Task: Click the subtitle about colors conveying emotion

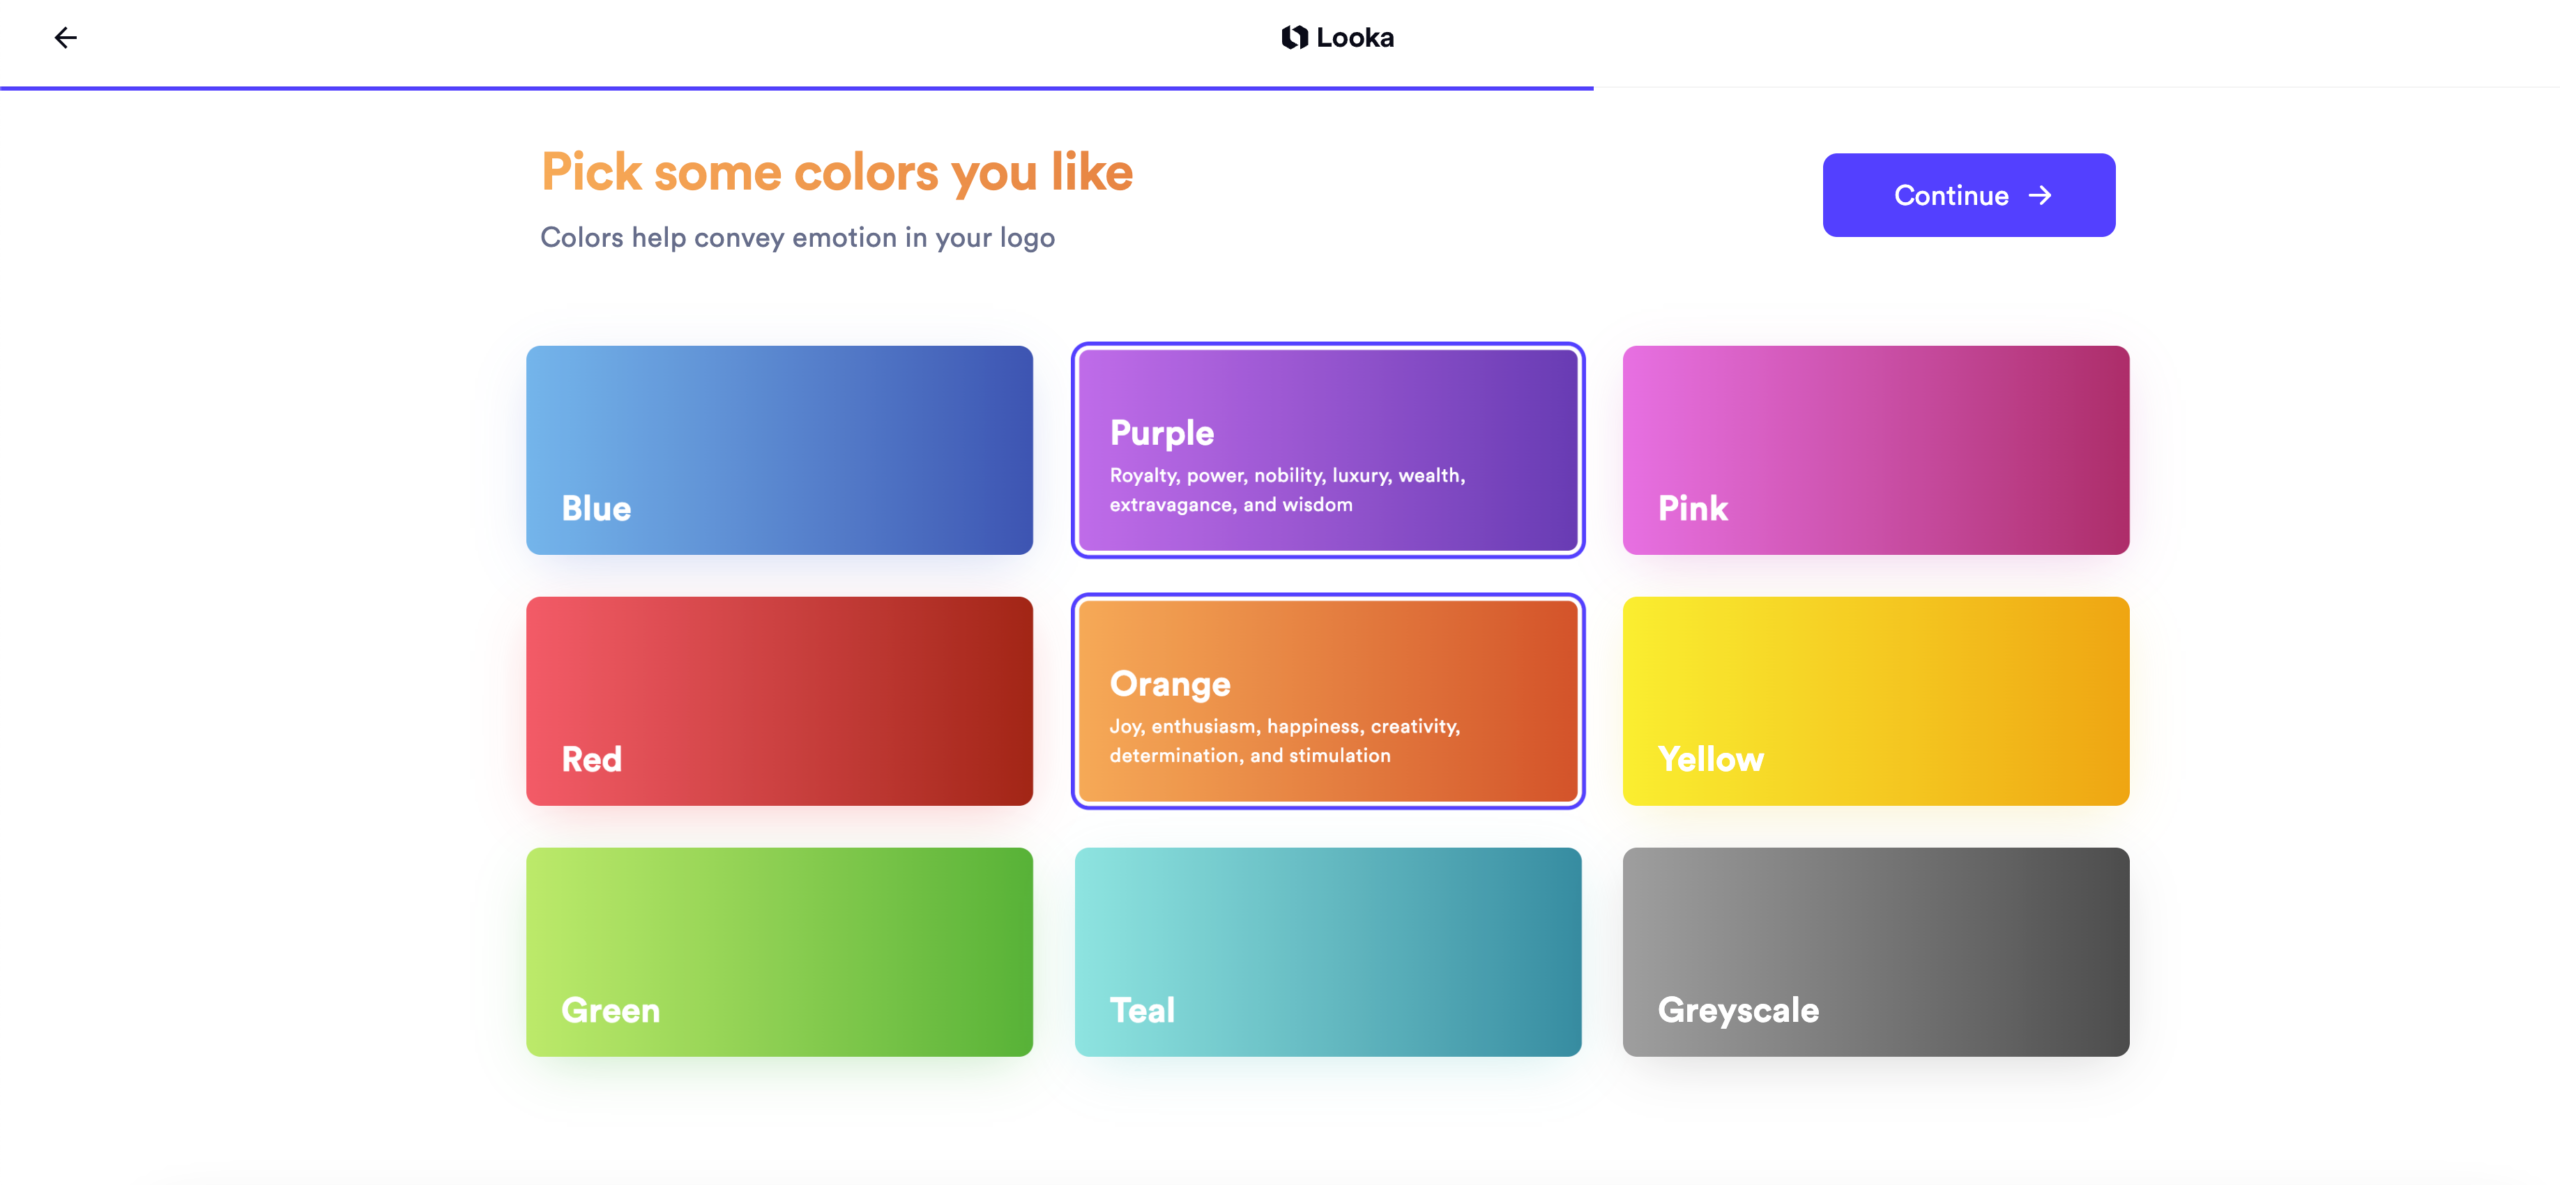Action: tap(797, 237)
